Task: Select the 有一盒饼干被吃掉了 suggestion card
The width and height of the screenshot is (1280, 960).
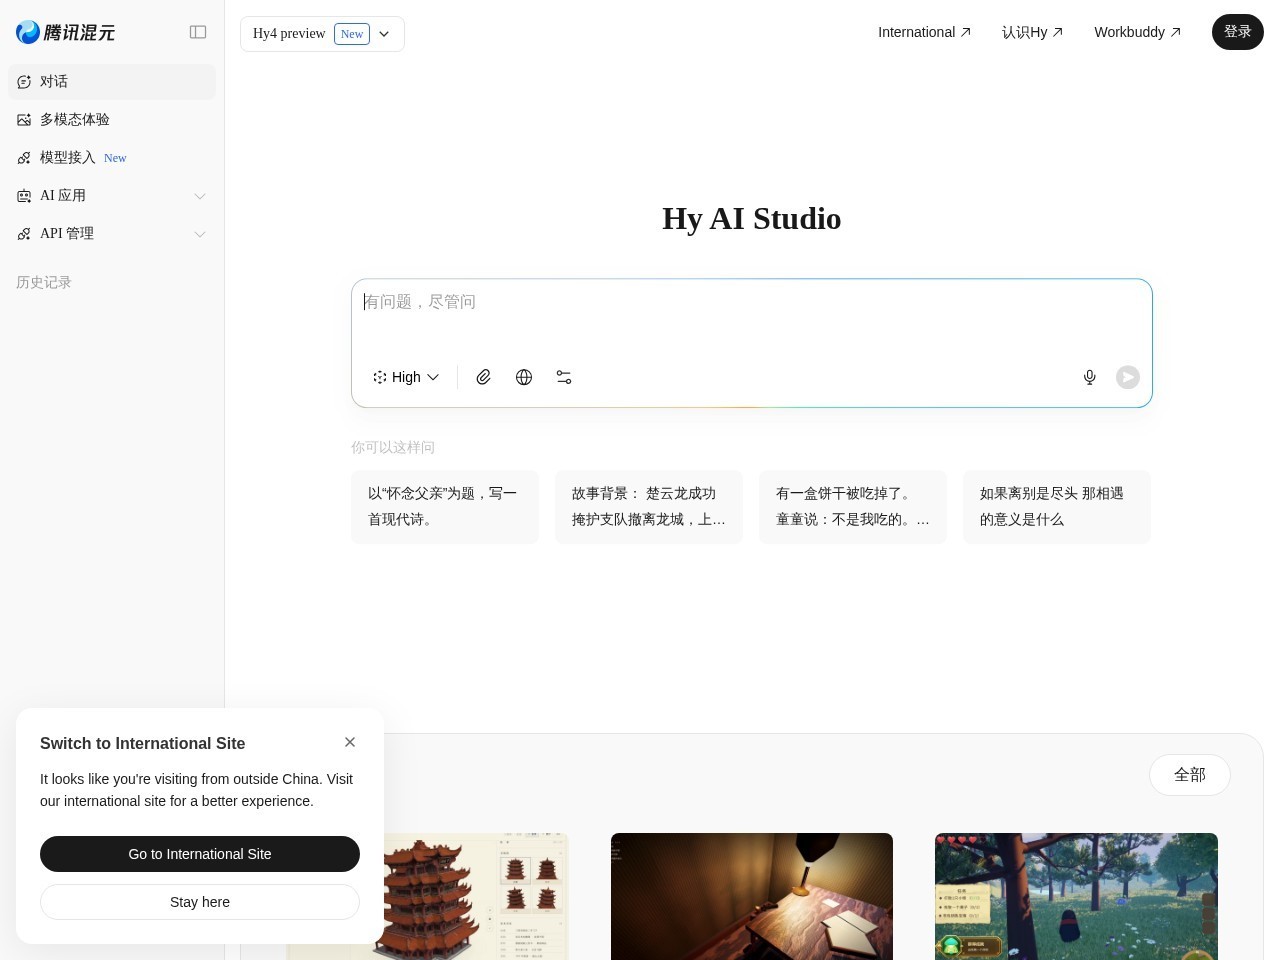Action: pos(853,507)
